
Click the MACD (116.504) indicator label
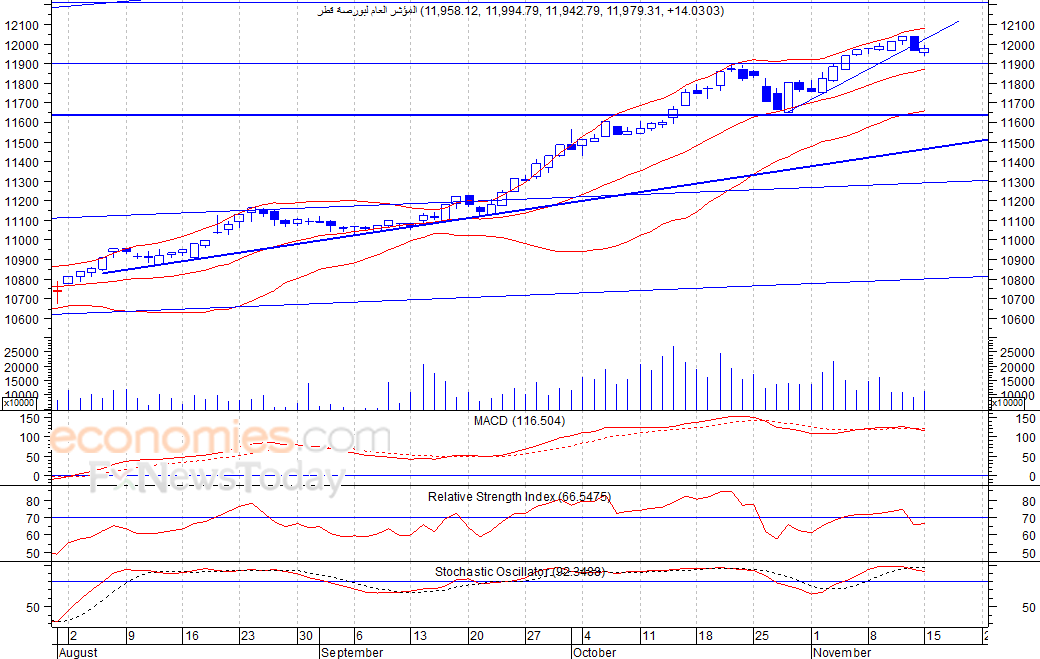[x=519, y=421]
